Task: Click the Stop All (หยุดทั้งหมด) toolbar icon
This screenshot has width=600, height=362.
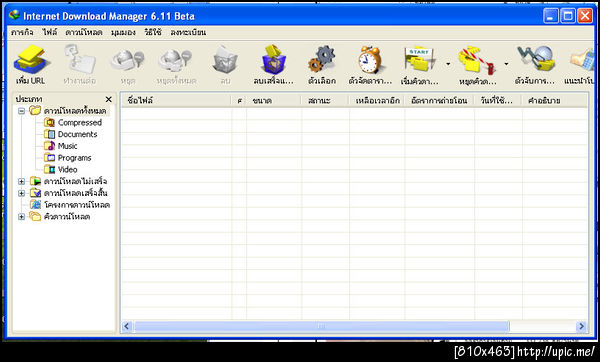Action: pyautogui.click(x=175, y=60)
